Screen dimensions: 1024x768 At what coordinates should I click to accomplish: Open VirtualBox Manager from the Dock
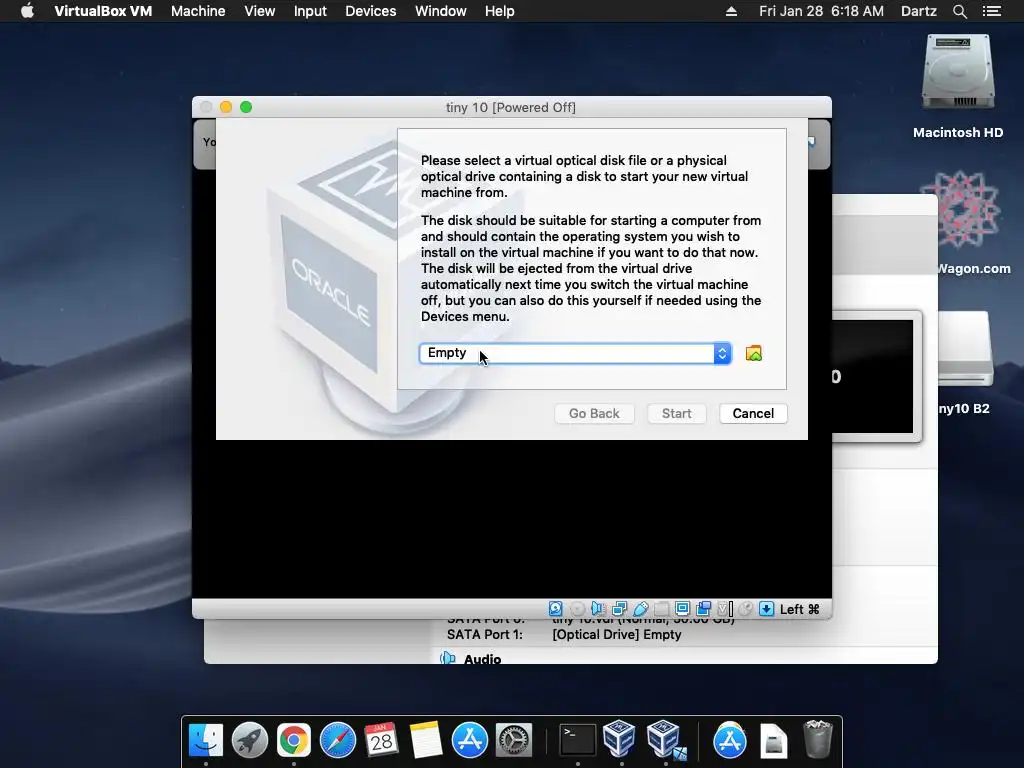[x=619, y=739]
